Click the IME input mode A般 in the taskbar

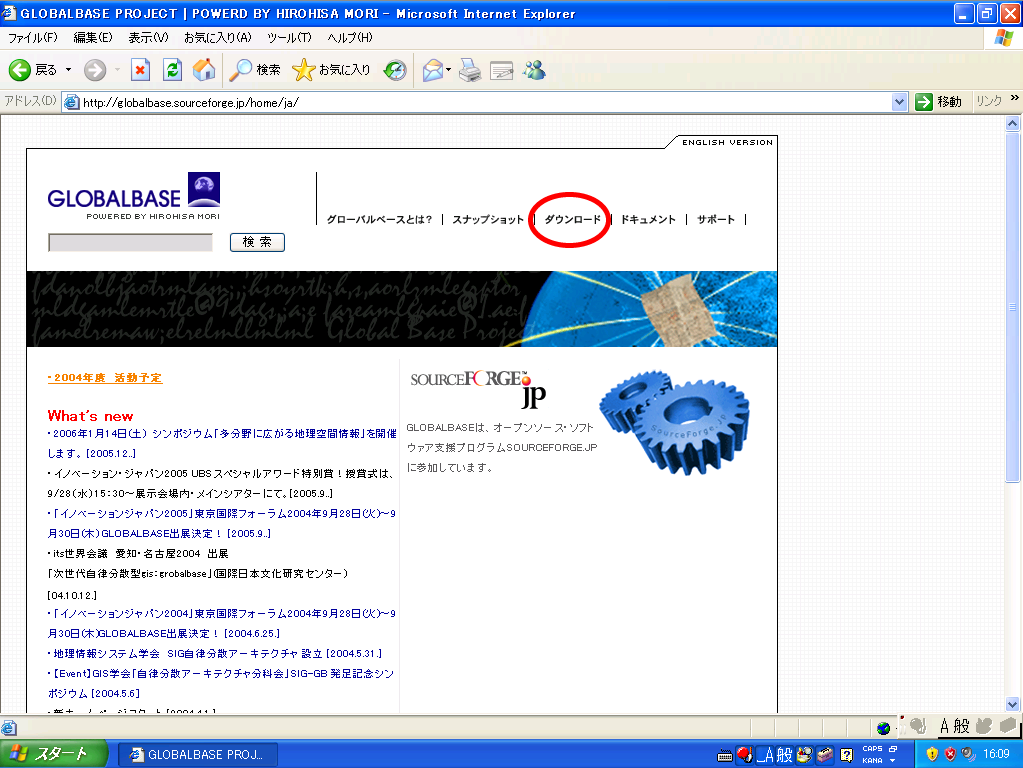click(x=775, y=755)
